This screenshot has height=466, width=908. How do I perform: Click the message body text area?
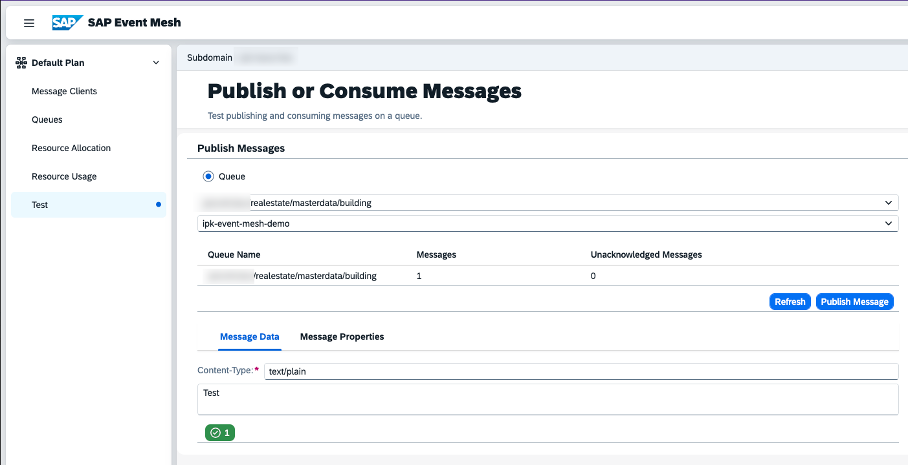coord(548,399)
